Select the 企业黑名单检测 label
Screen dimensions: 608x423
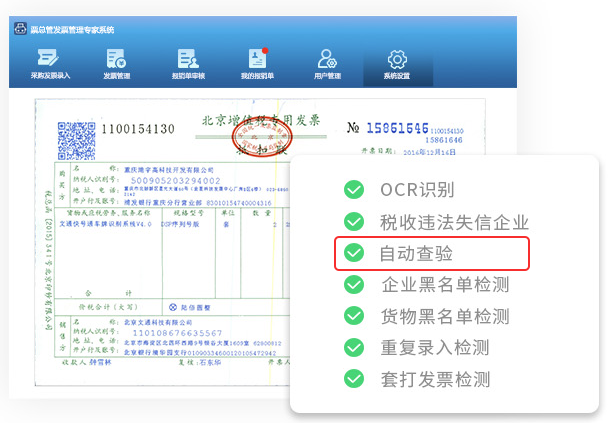[445, 285]
